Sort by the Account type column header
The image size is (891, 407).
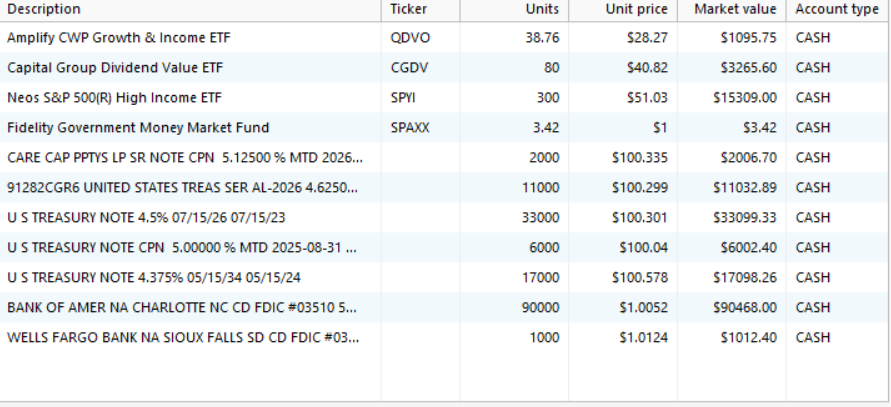tap(839, 10)
